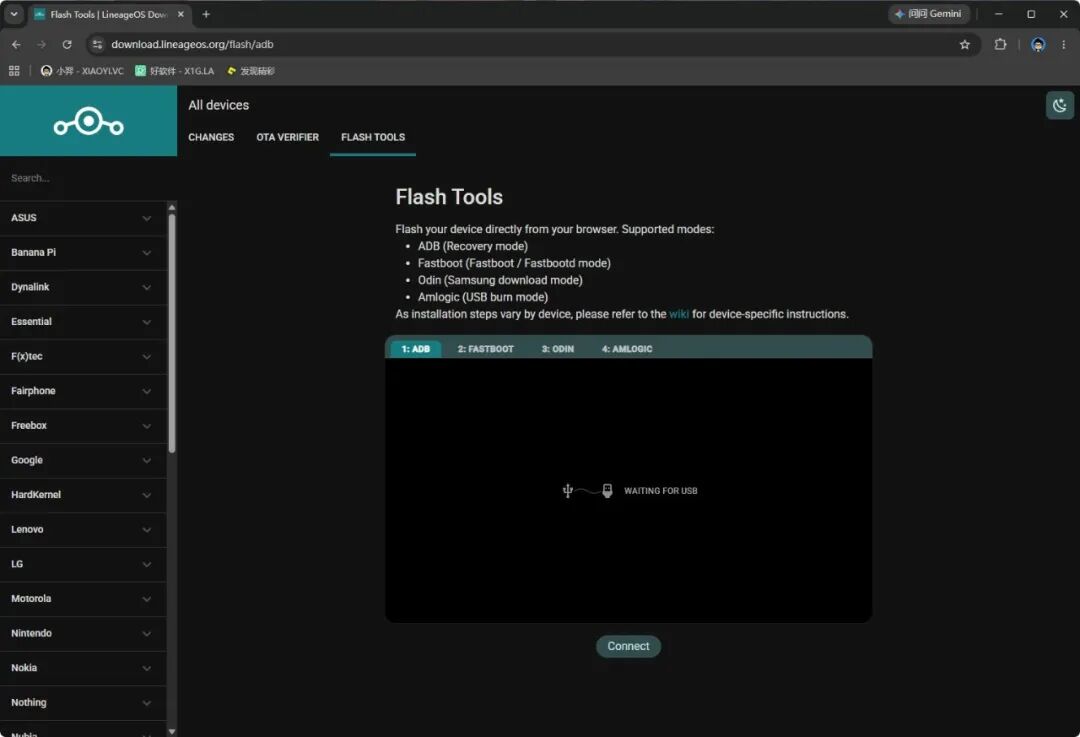1080x737 pixels.
Task: Open the bookmarks apps grid icon
Action: (14, 71)
